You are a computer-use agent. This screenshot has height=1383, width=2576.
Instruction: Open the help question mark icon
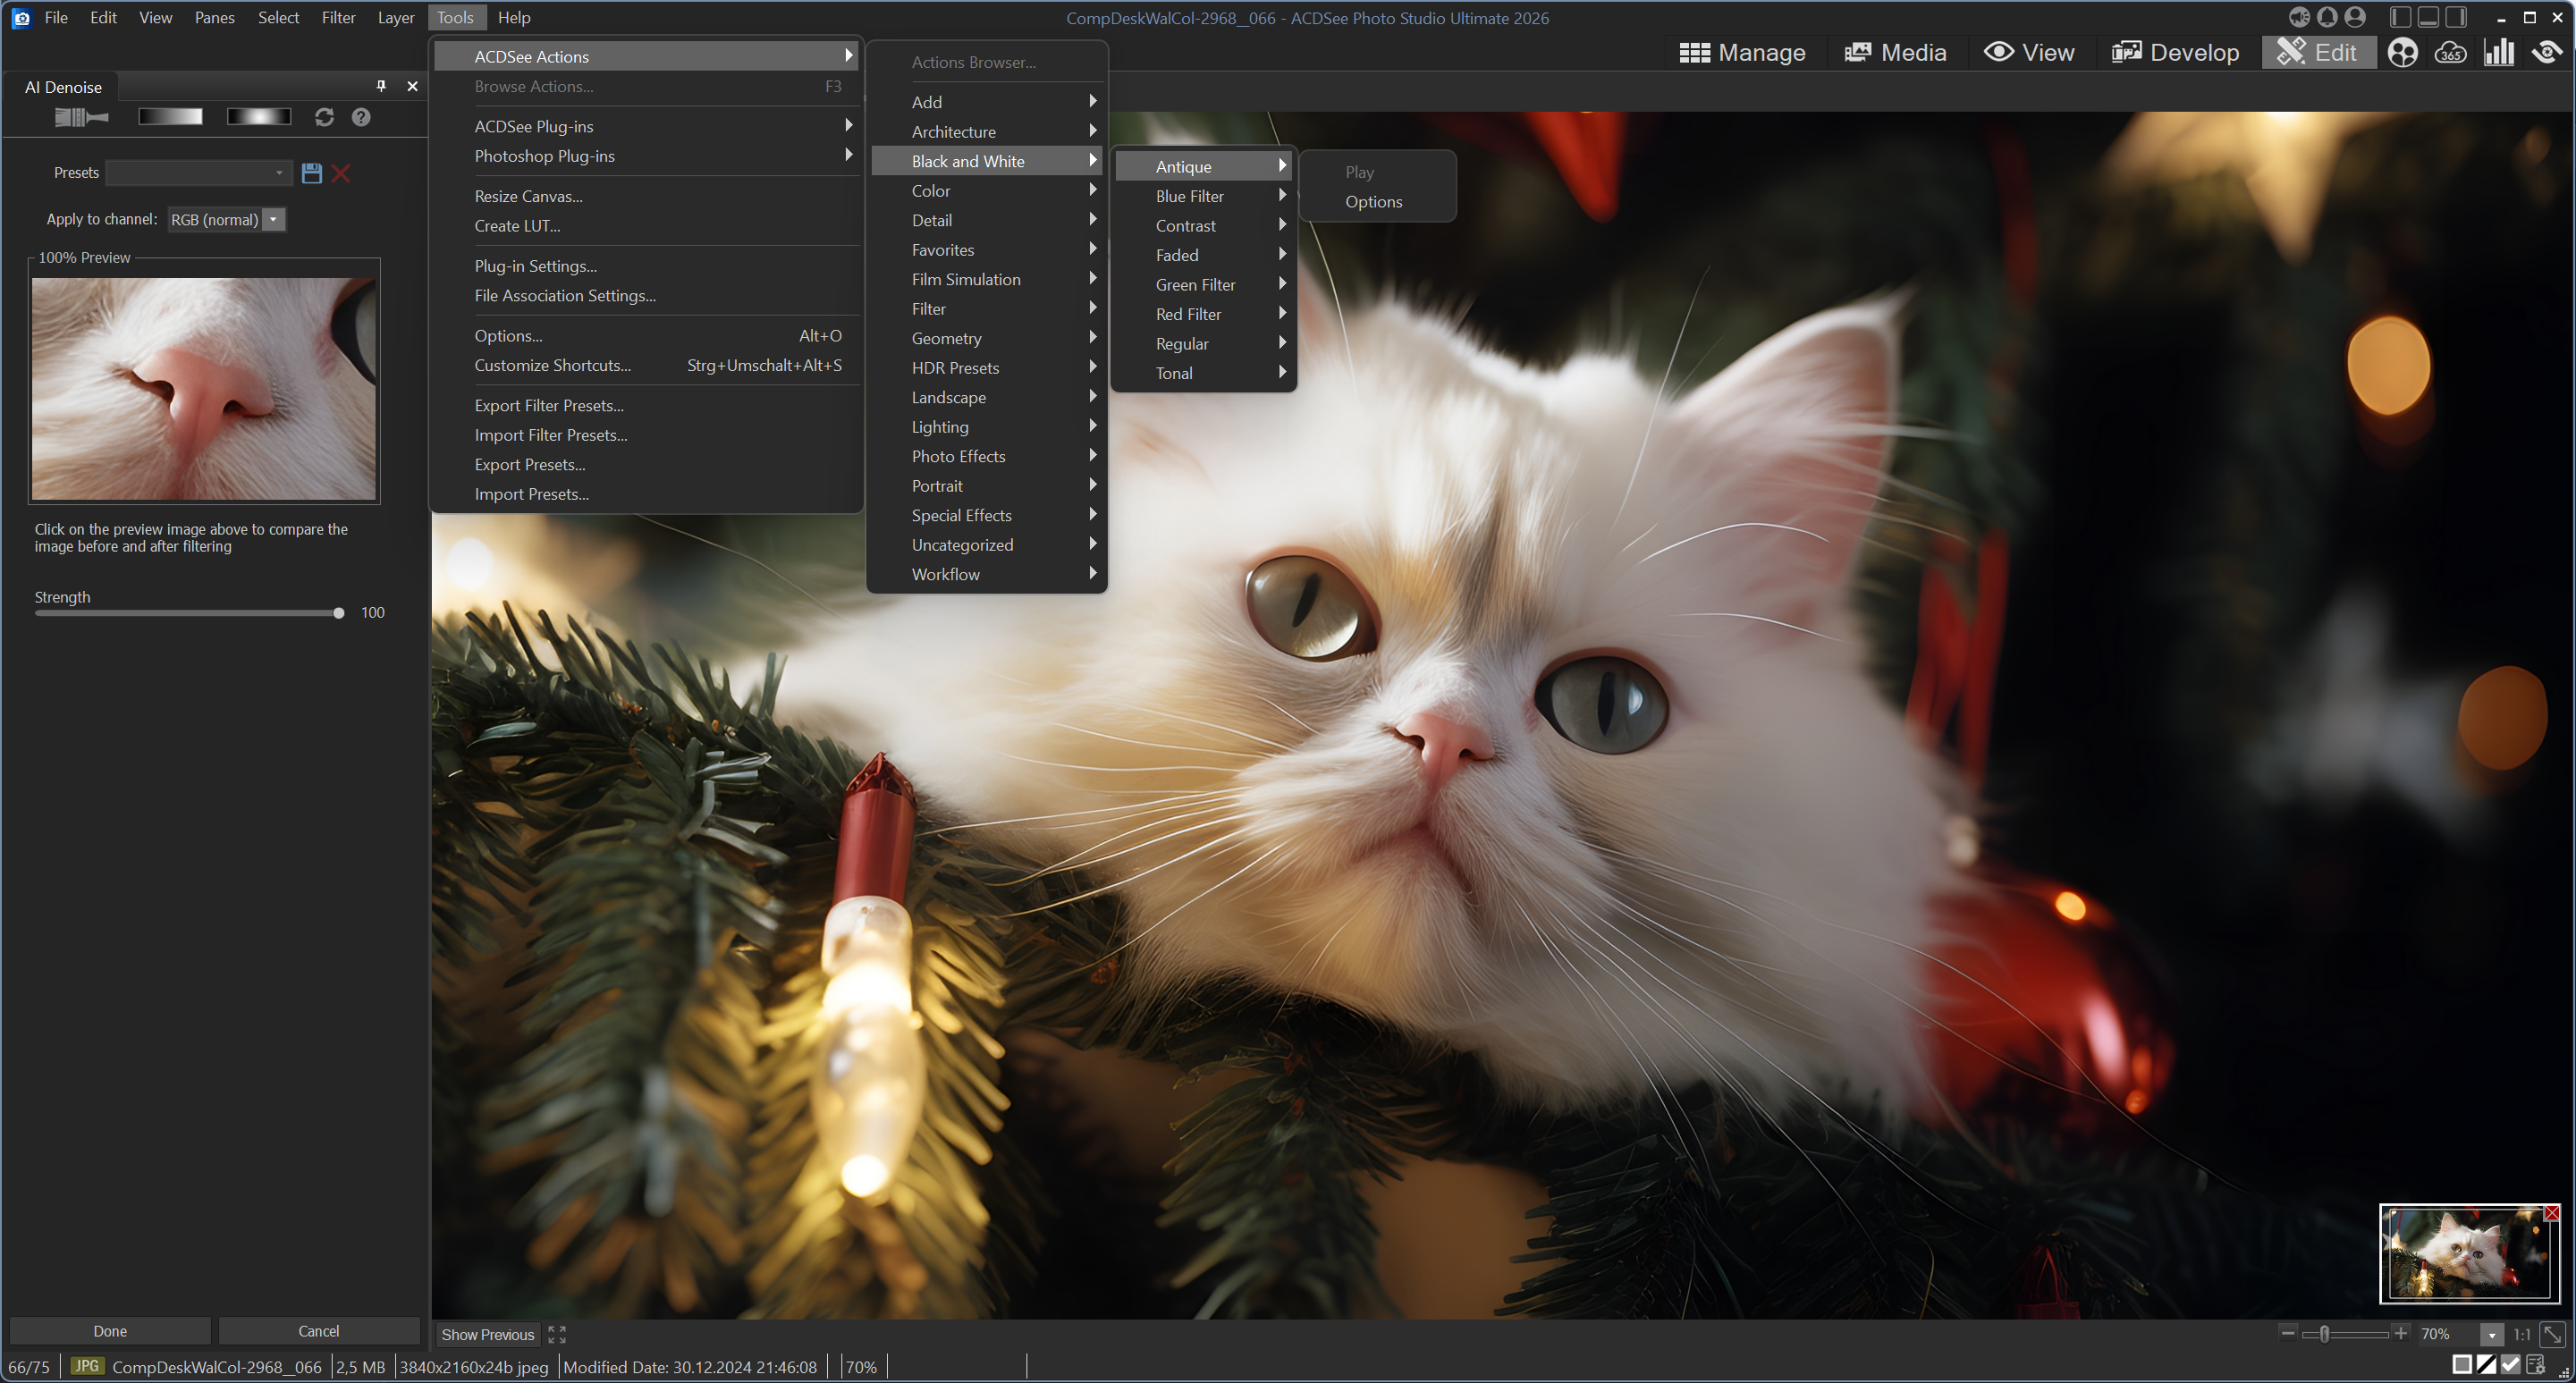[361, 117]
